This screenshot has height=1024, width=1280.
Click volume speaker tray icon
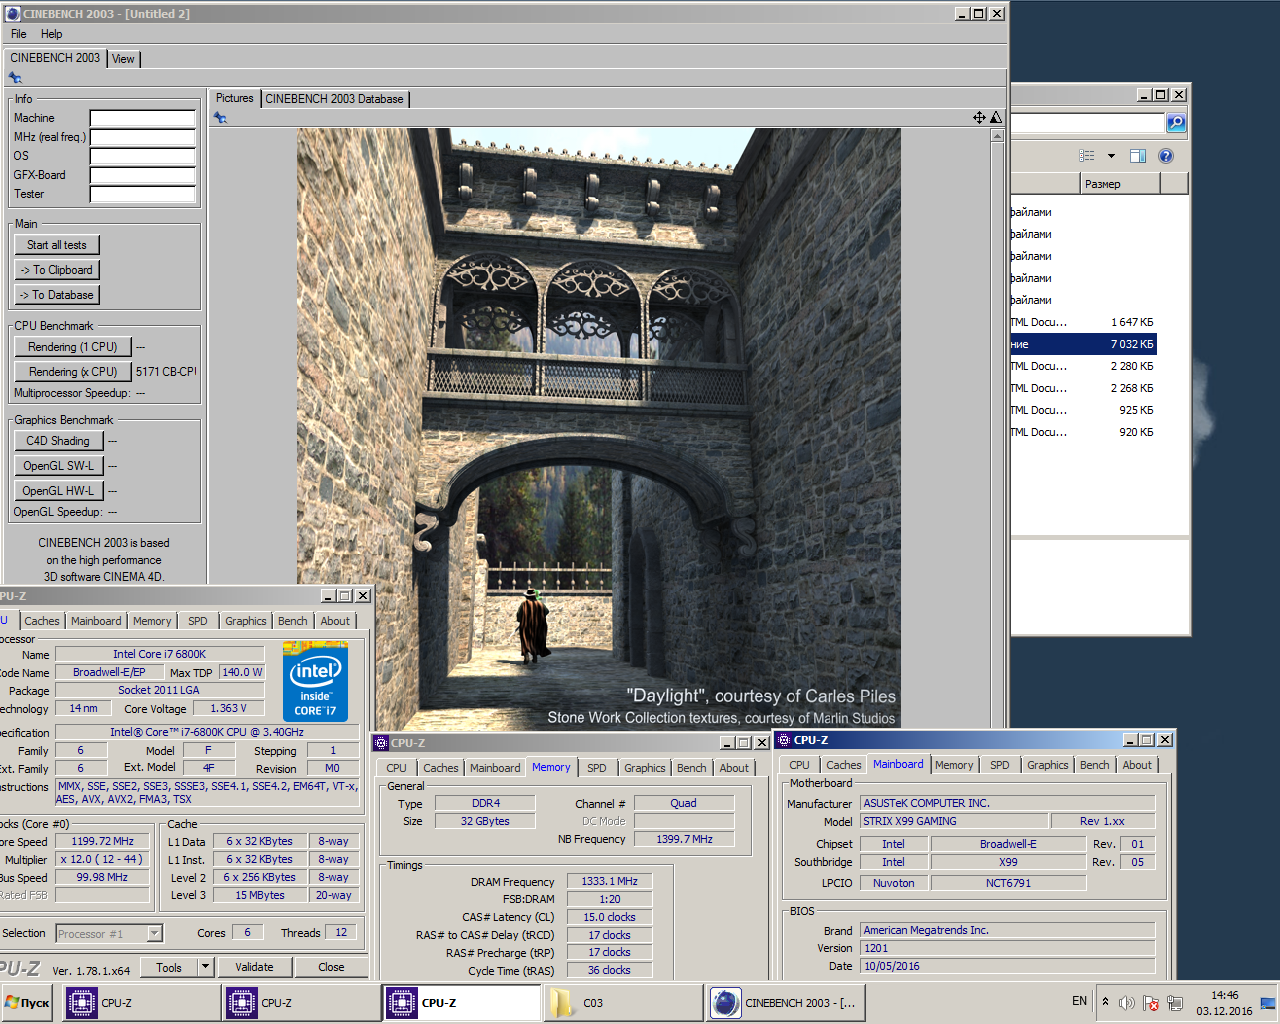[1127, 1003]
